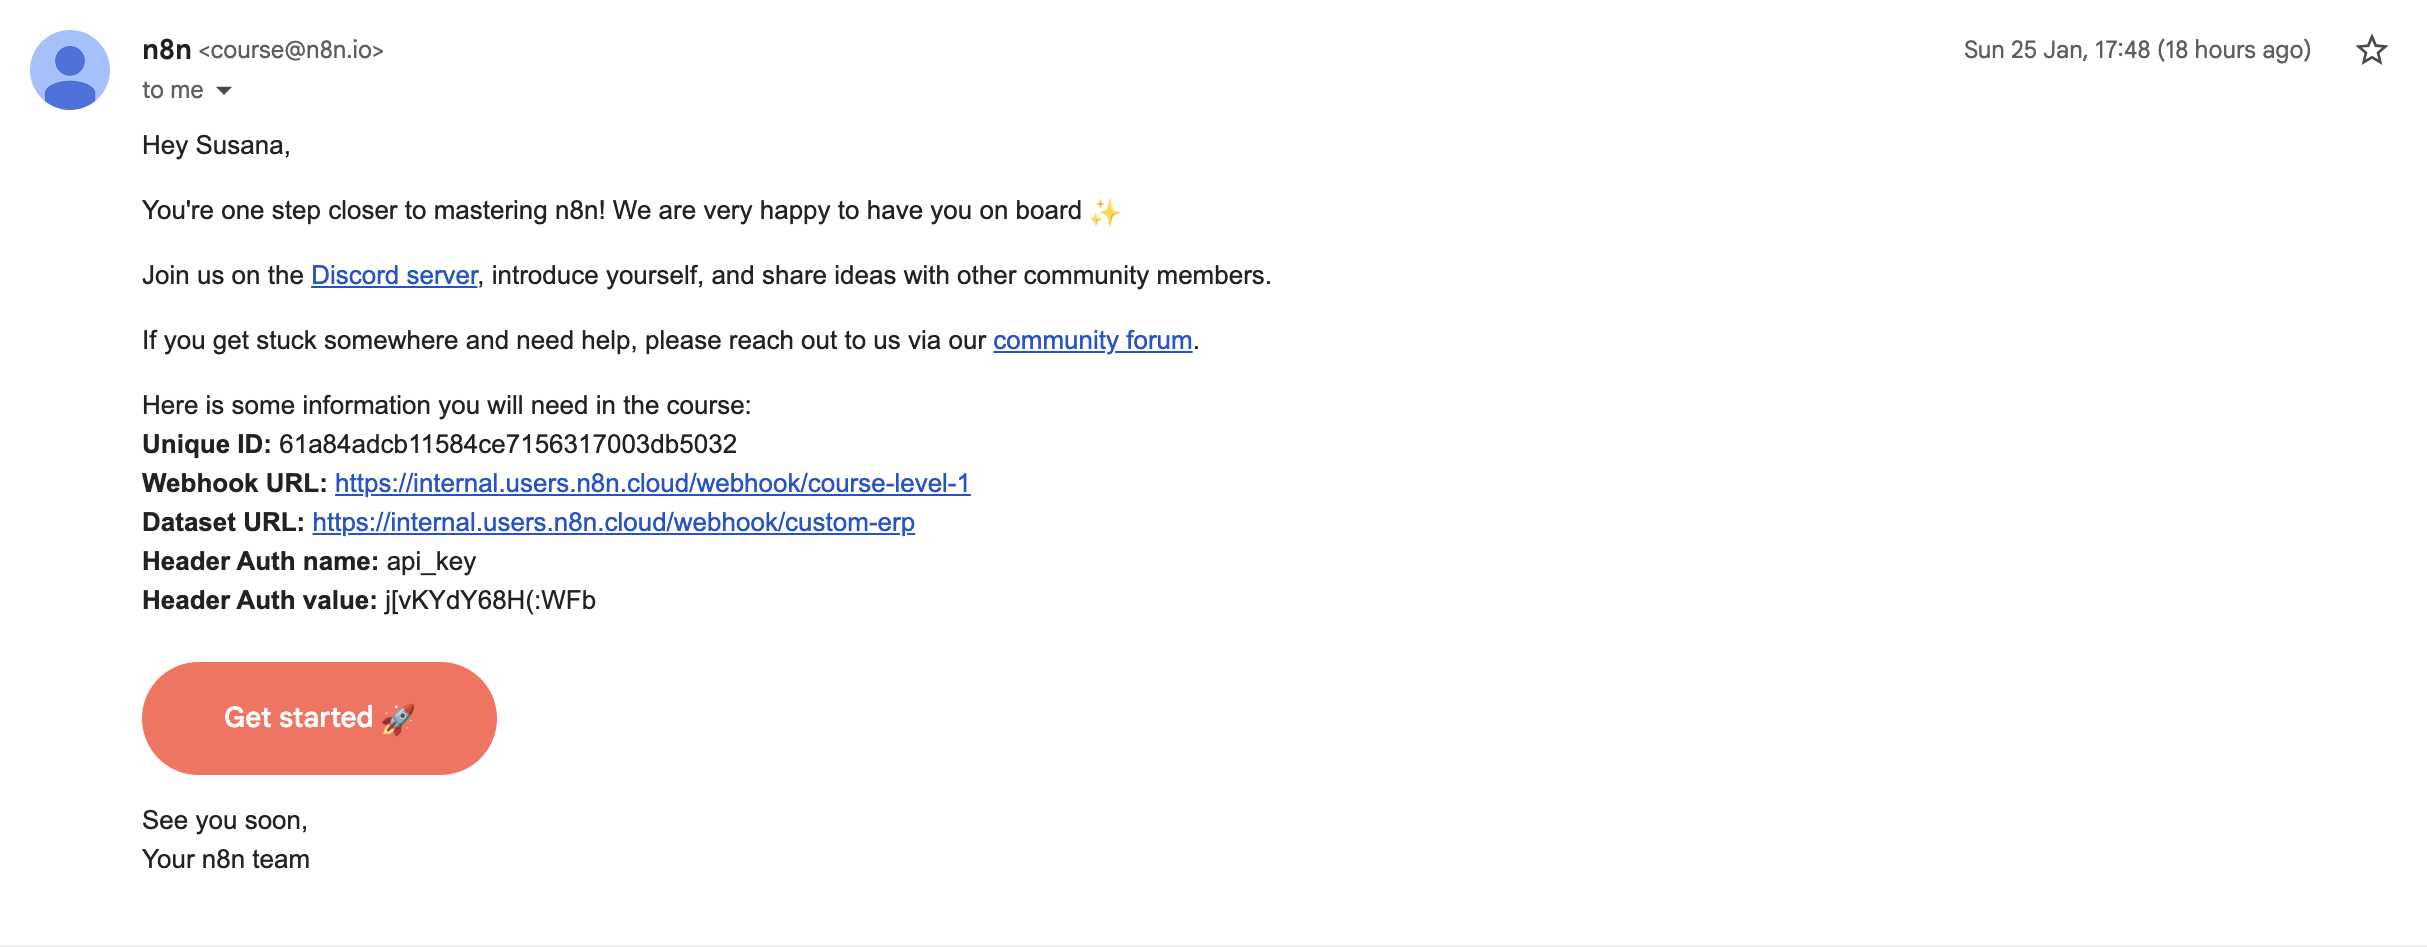Screen dimensions: 2427x947
Task: Click the "Your n8n team" signature
Action: [x=226, y=859]
